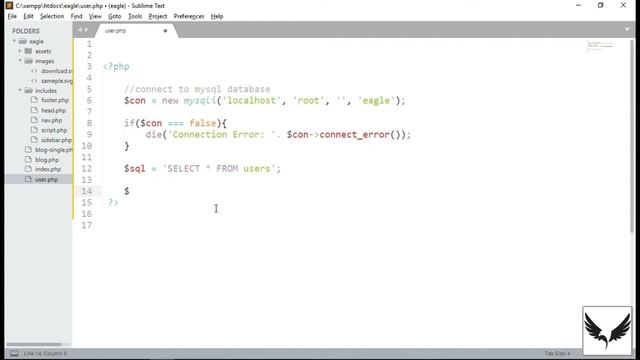The height and width of the screenshot is (360, 640).
Task: Open the Preferences menu
Action: click(x=189, y=16)
